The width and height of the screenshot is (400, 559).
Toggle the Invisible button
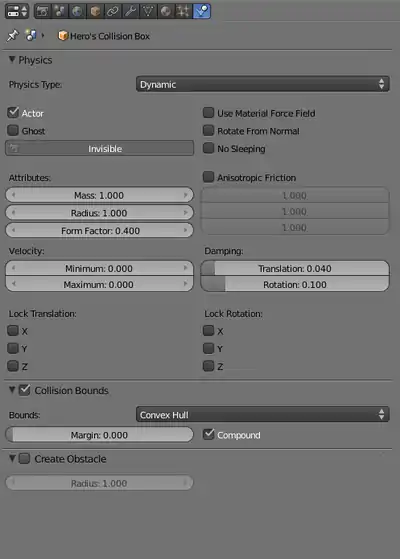(x=99, y=148)
